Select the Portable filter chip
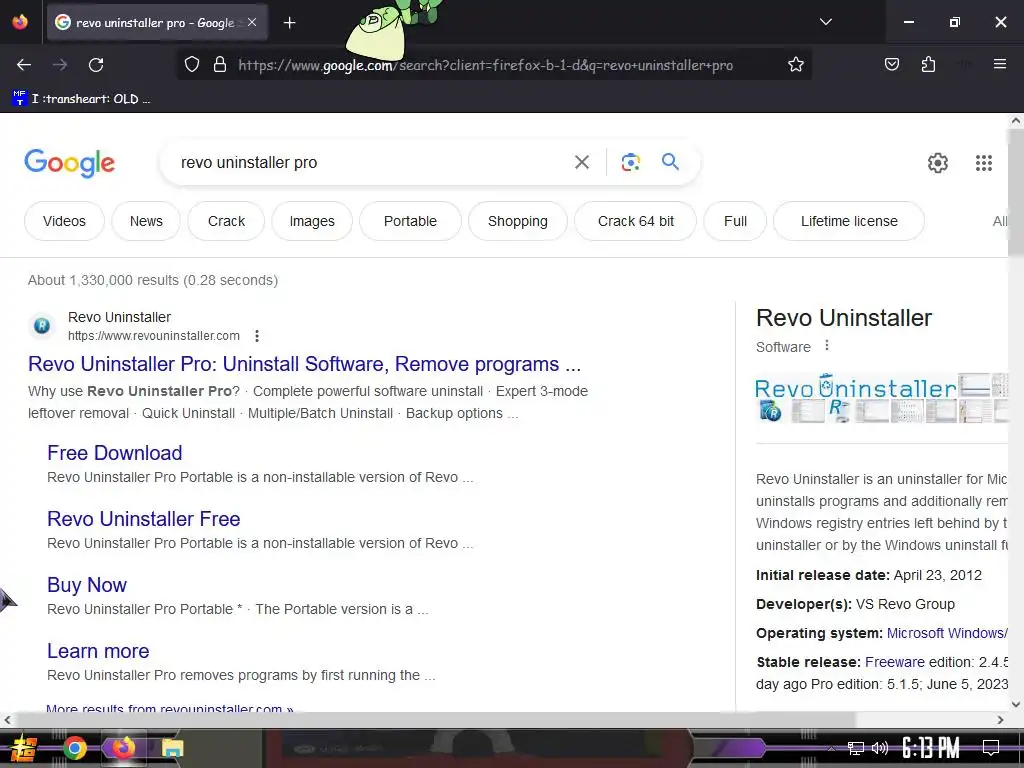 (x=410, y=221)
